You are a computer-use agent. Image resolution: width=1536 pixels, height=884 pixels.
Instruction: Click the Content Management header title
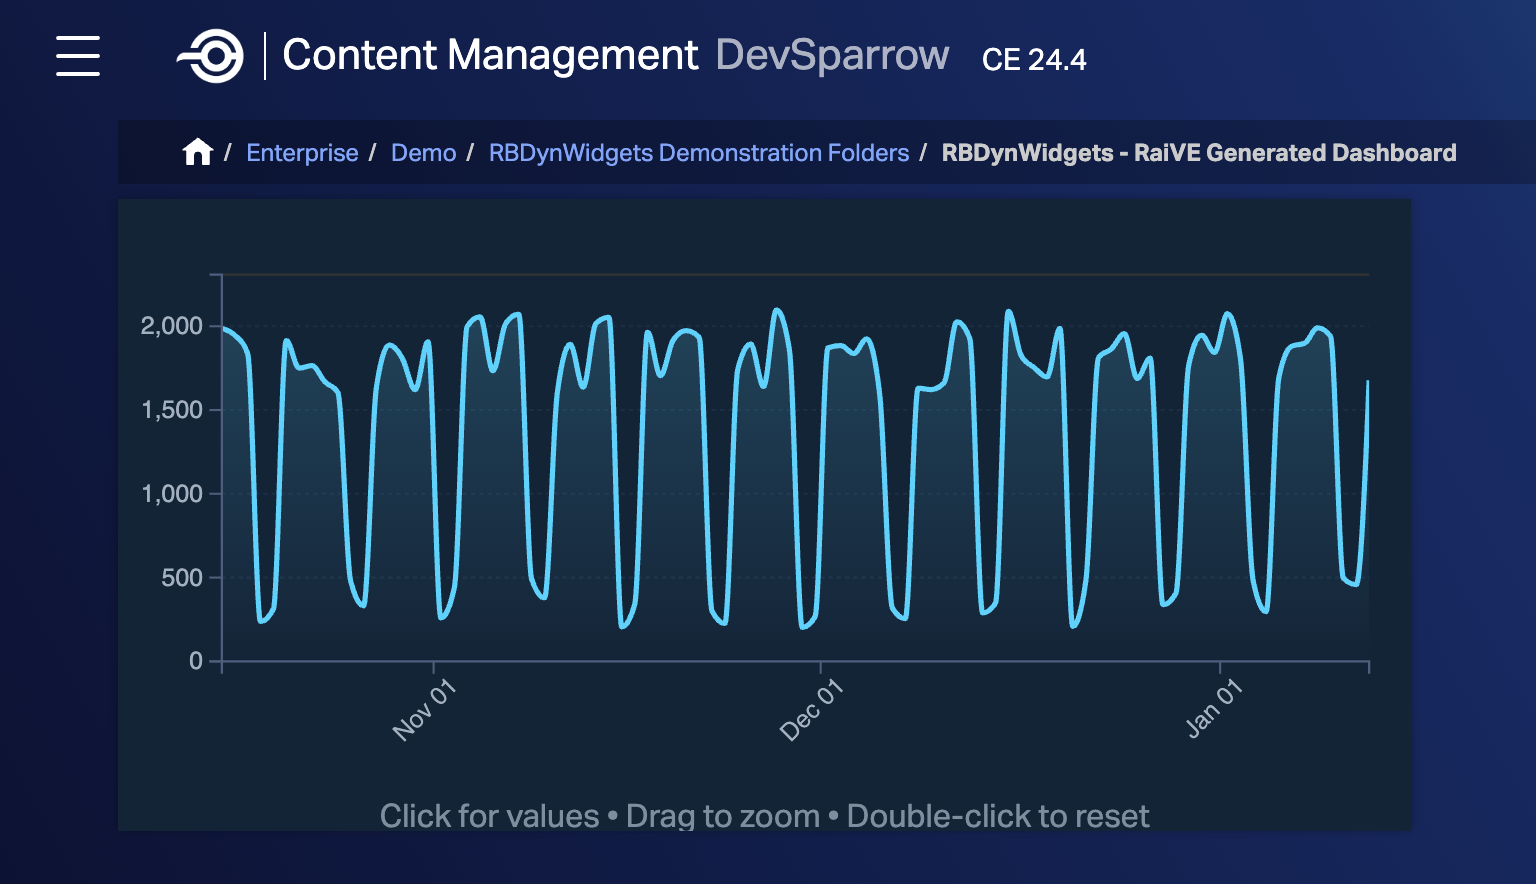[490, 55]
